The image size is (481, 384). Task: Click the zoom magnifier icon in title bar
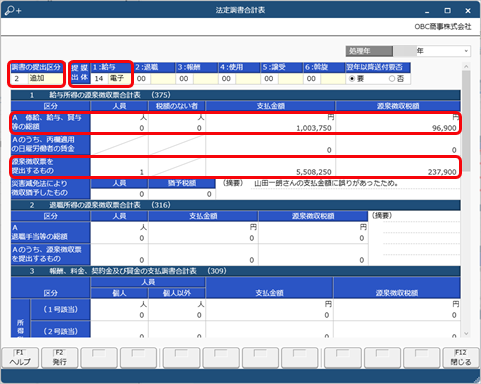(x=13, y=10)
